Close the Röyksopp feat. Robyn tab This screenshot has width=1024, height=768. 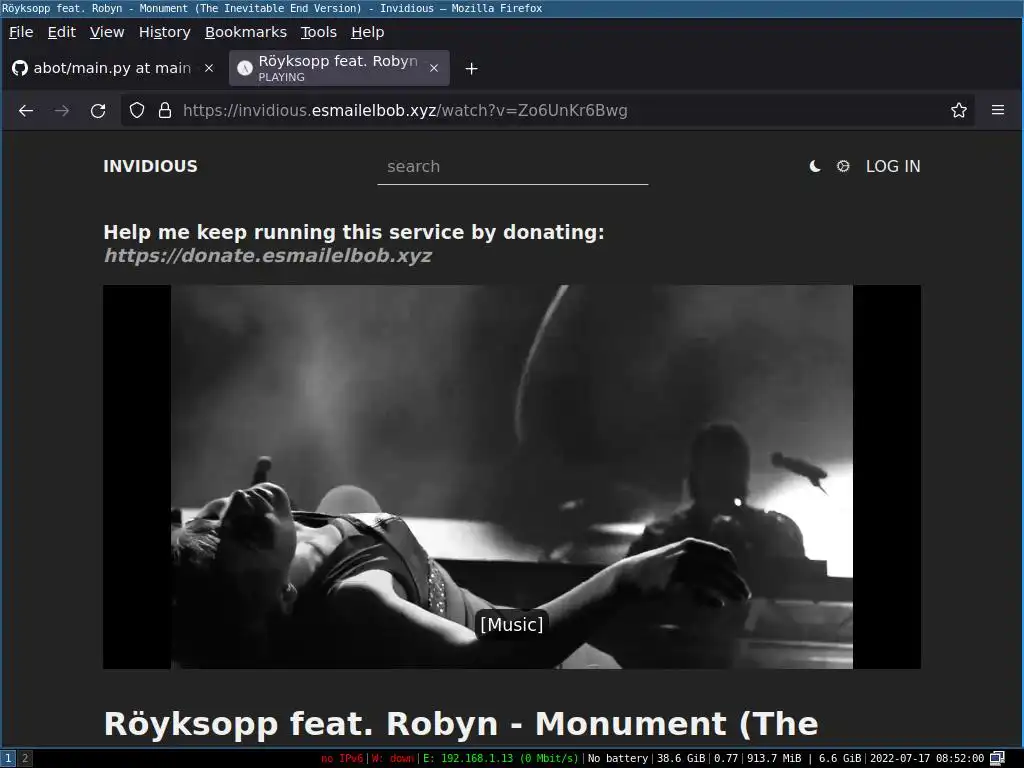click(434, 68)
